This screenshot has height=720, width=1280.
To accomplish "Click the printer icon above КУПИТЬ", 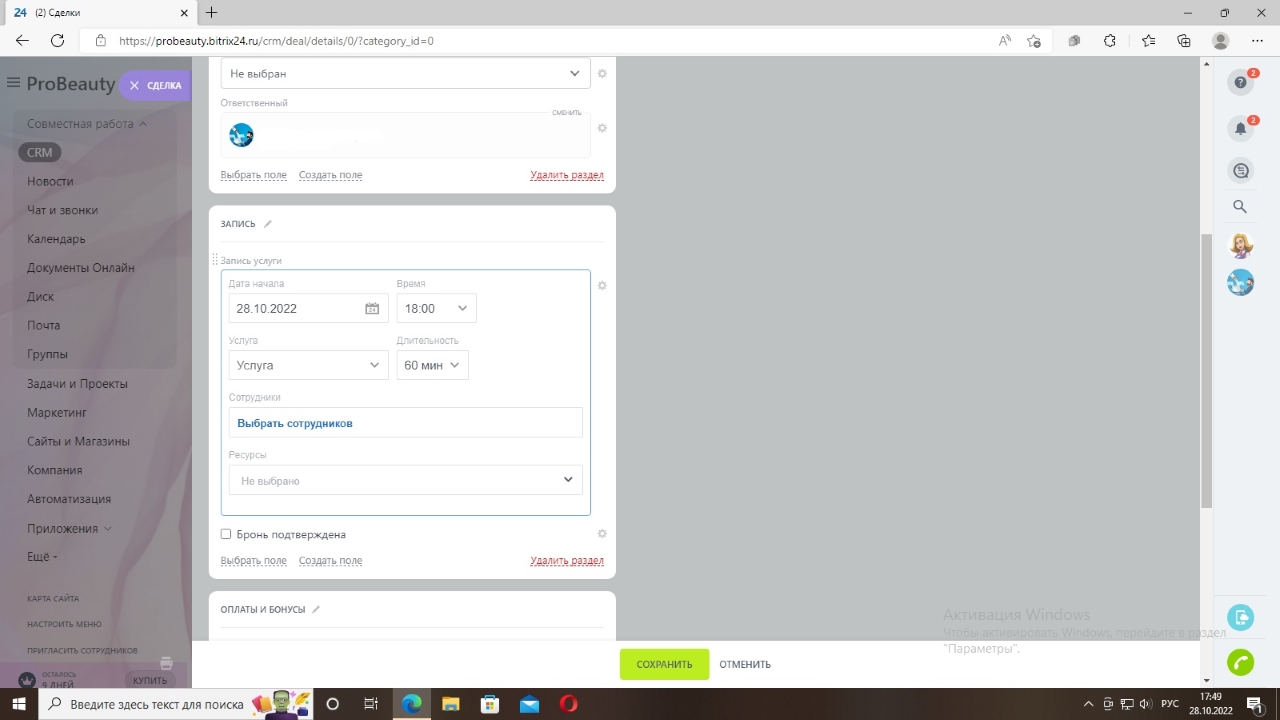I will pos(166,662).
